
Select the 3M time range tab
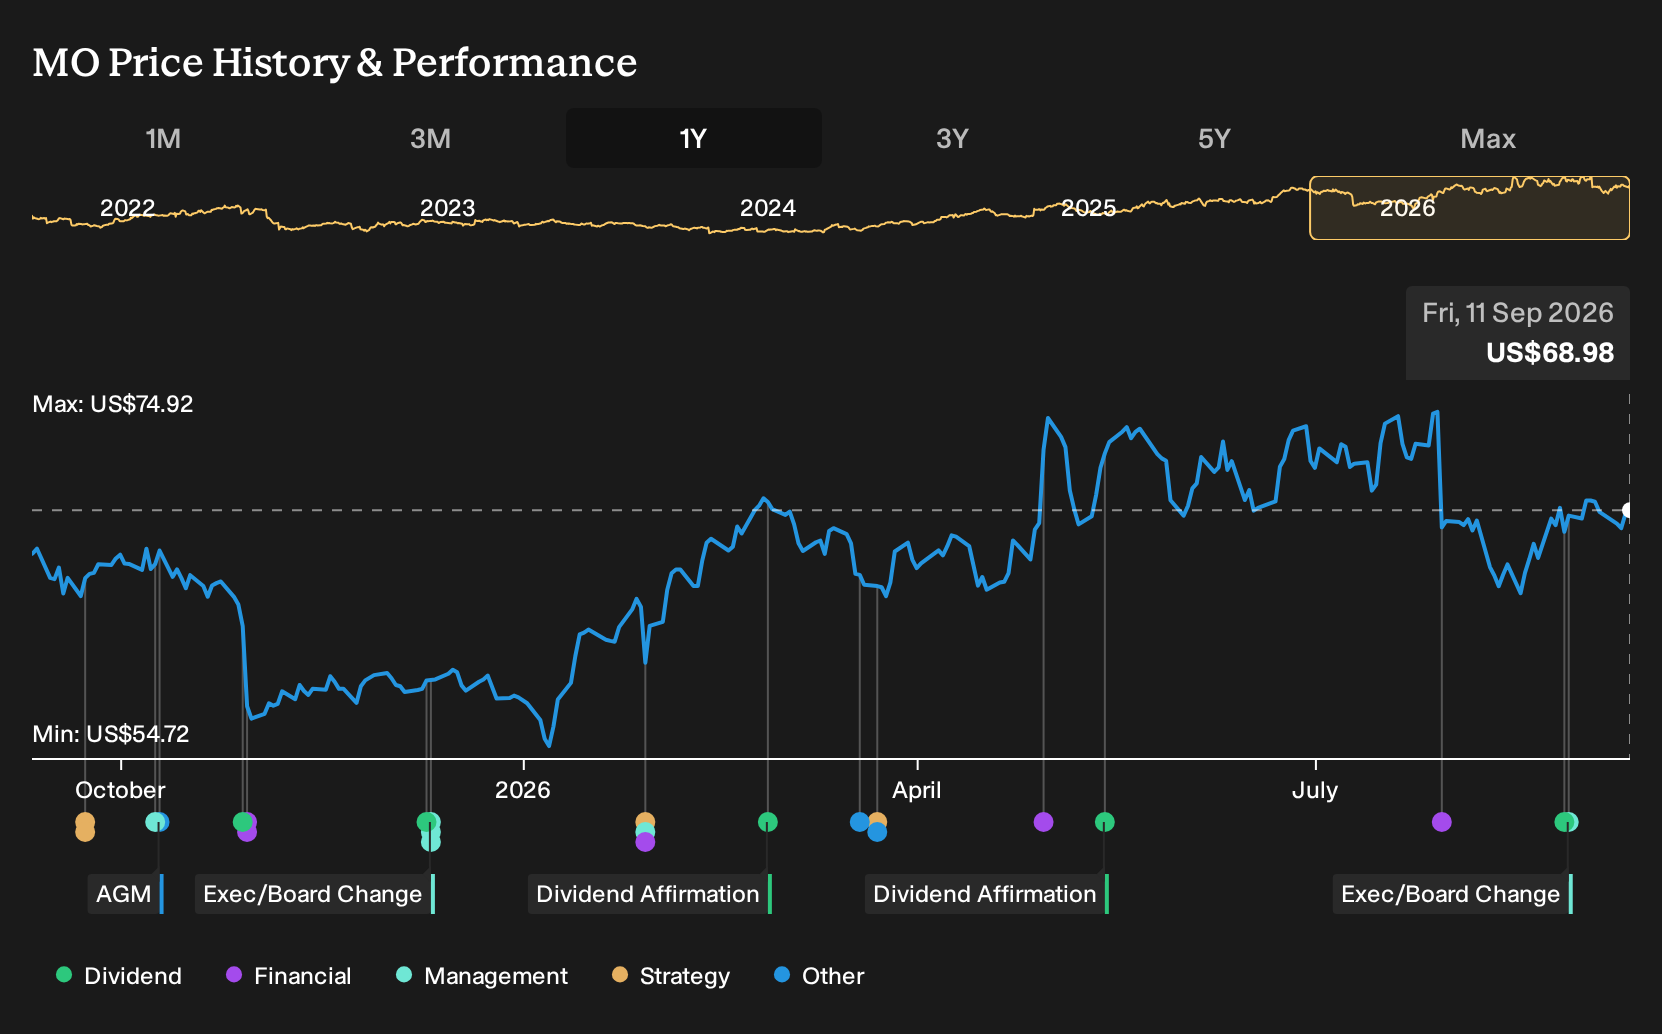click(430, 138)
